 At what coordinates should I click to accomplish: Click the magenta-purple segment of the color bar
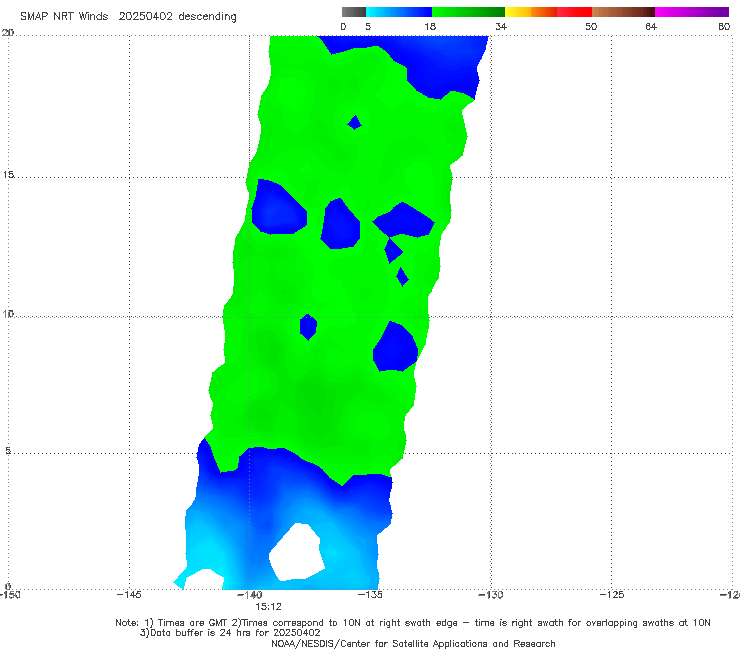[x=692, y=12]
